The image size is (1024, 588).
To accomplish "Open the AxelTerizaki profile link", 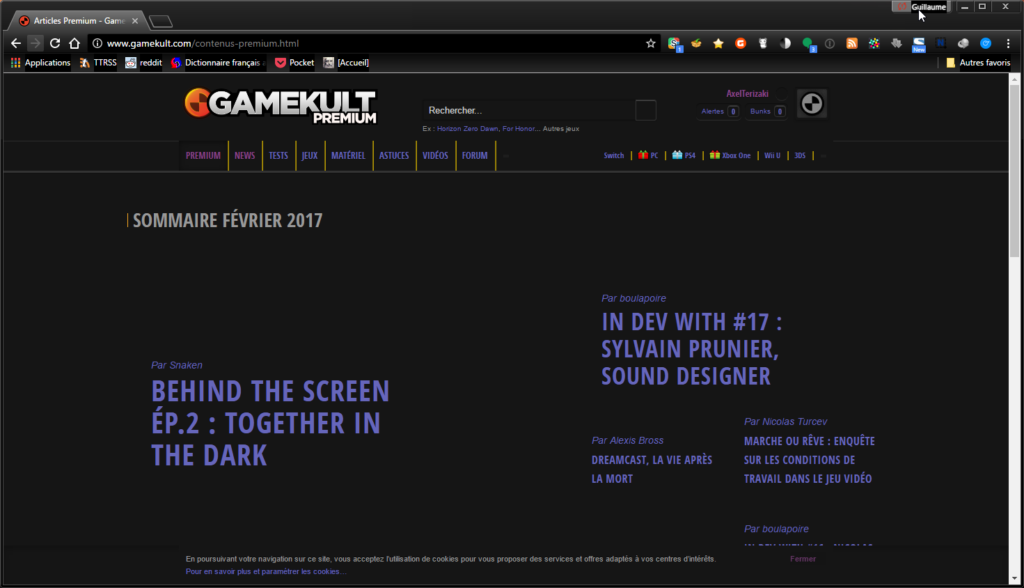I will click(x=747, y=94).
